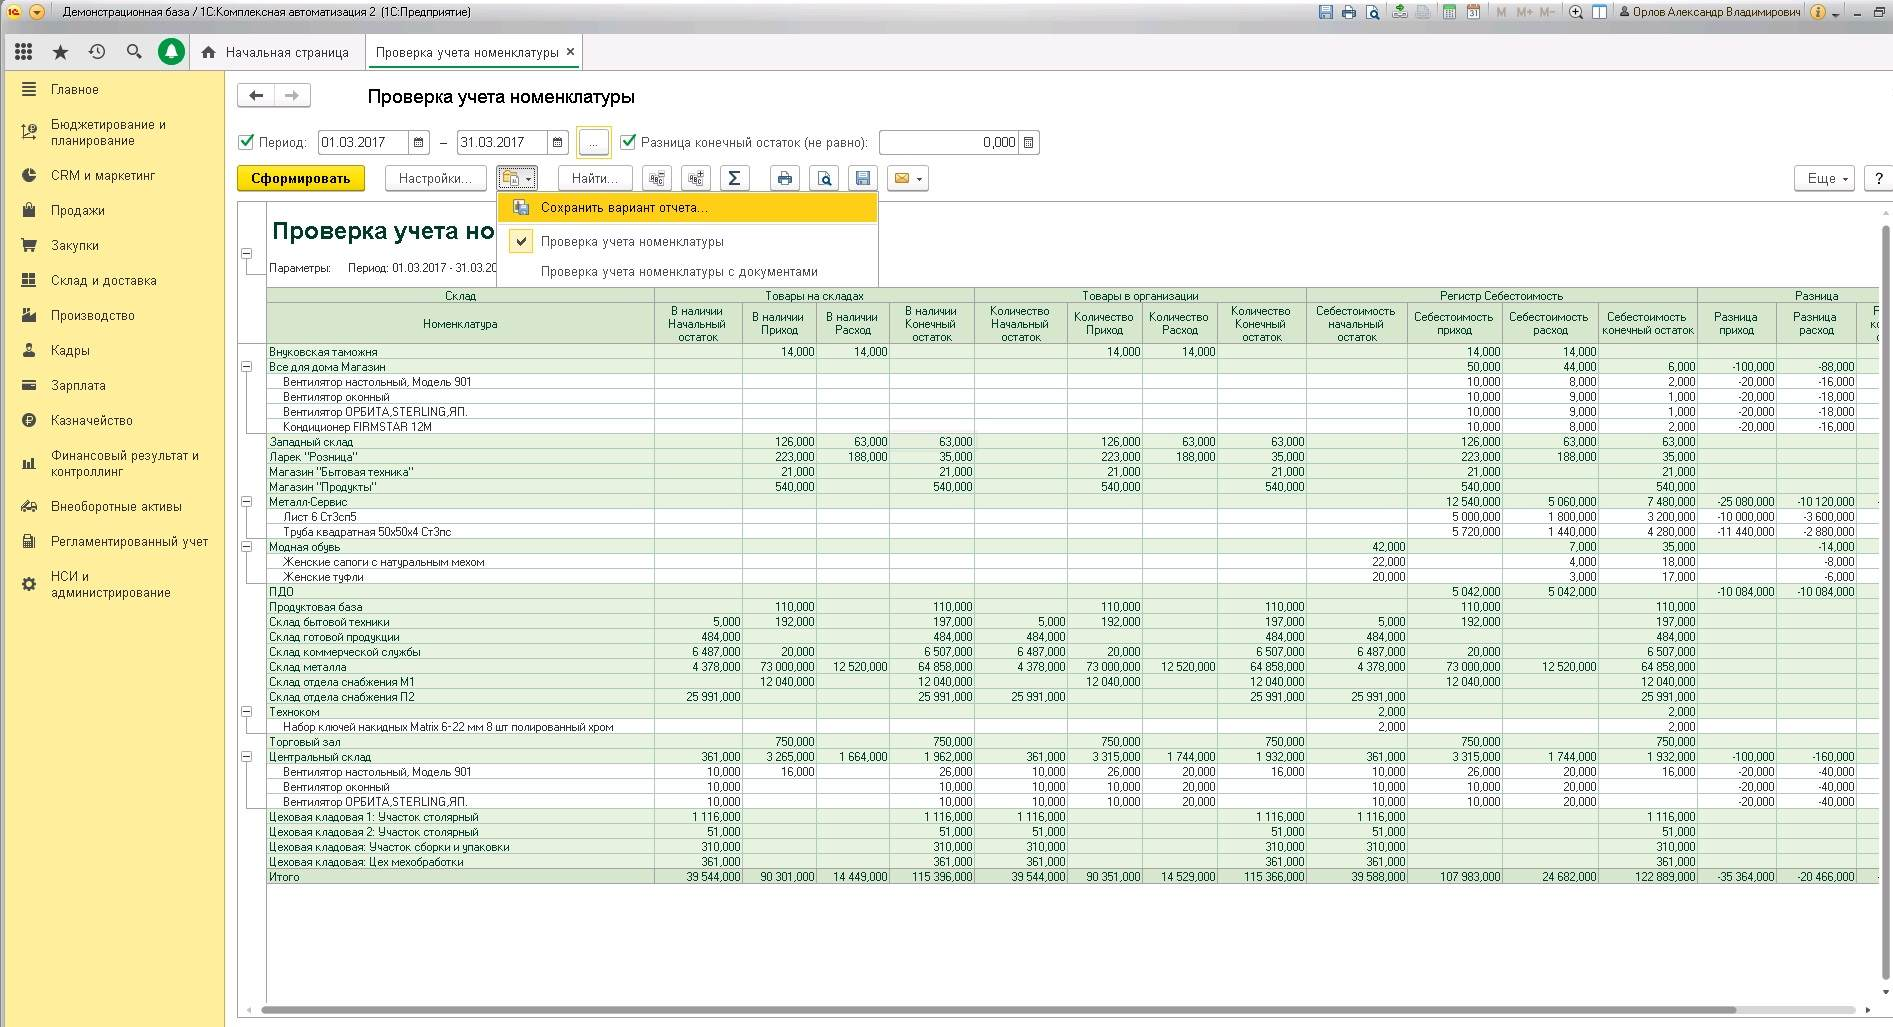Click the end date field 31.03.2017
The image size is (1893, 1027).
(503, 142)
